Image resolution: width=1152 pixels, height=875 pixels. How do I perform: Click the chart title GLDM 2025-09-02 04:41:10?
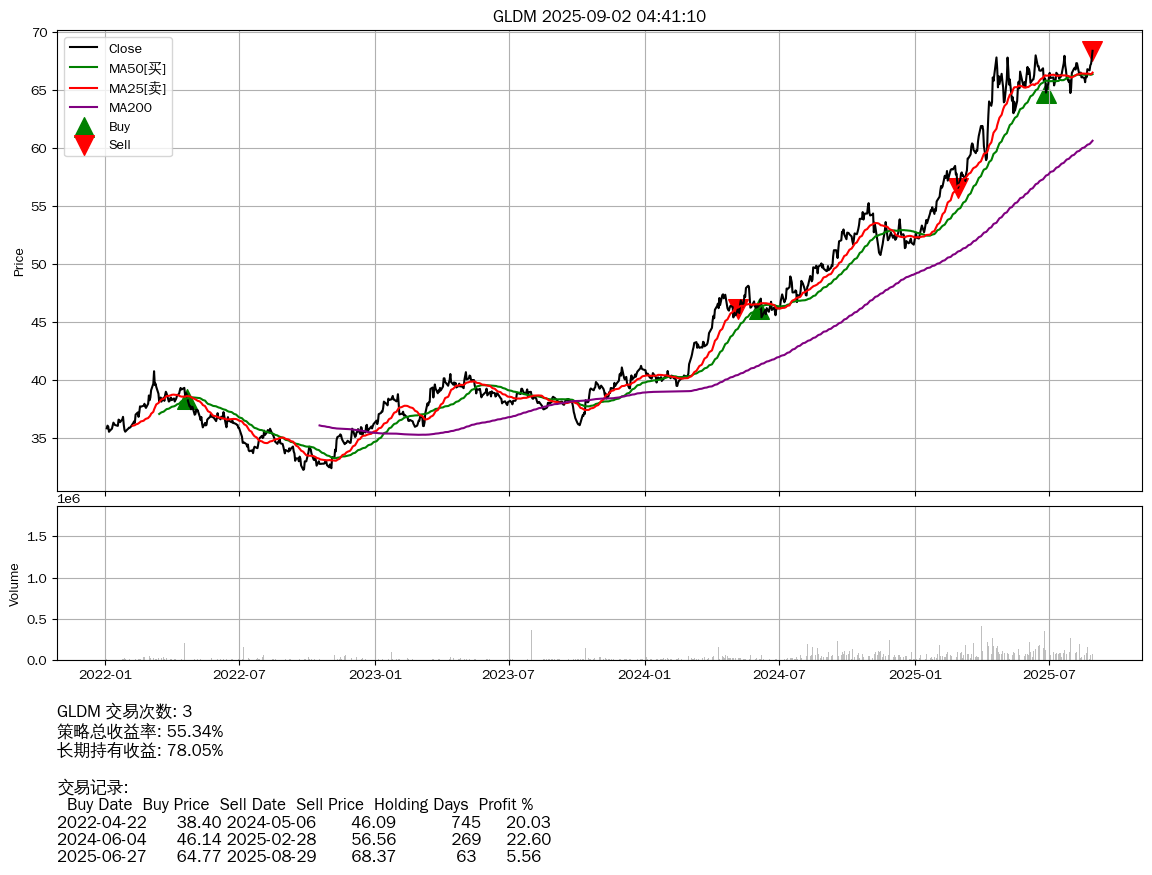[x=599, y=16]
